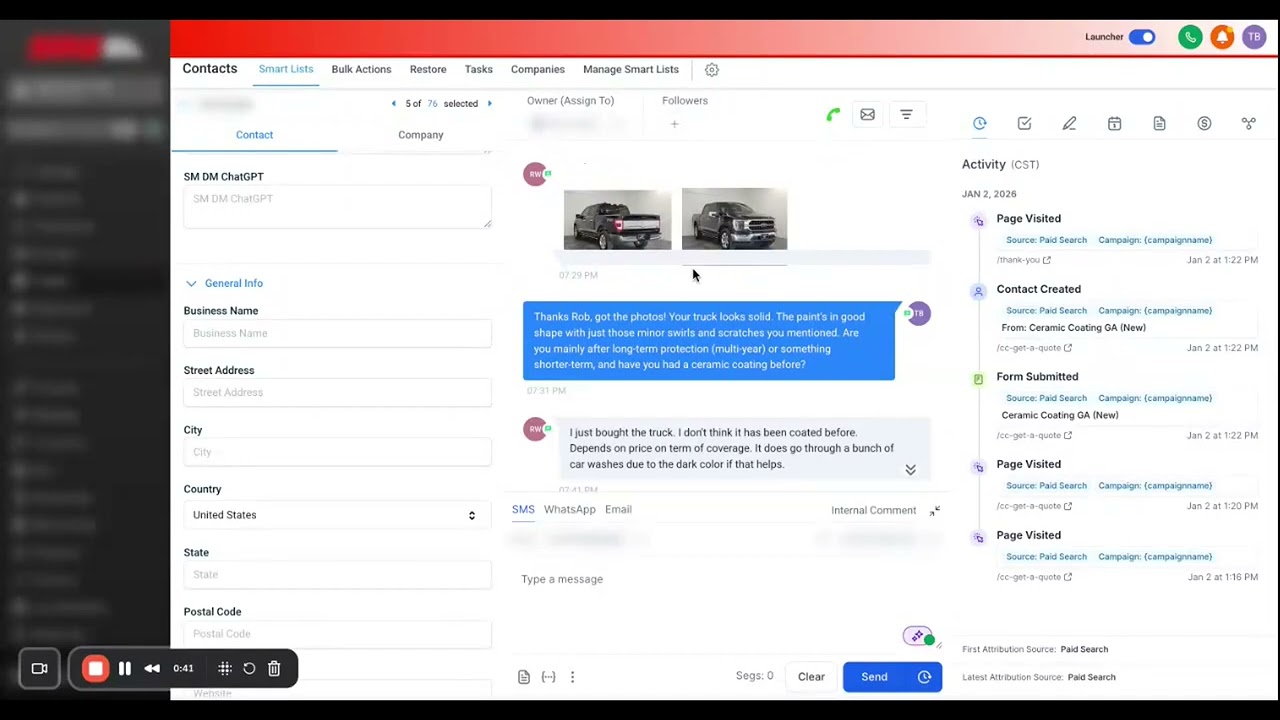
Task: Click the green dialer phone icon in header
Action: [x=1190, y=37]
